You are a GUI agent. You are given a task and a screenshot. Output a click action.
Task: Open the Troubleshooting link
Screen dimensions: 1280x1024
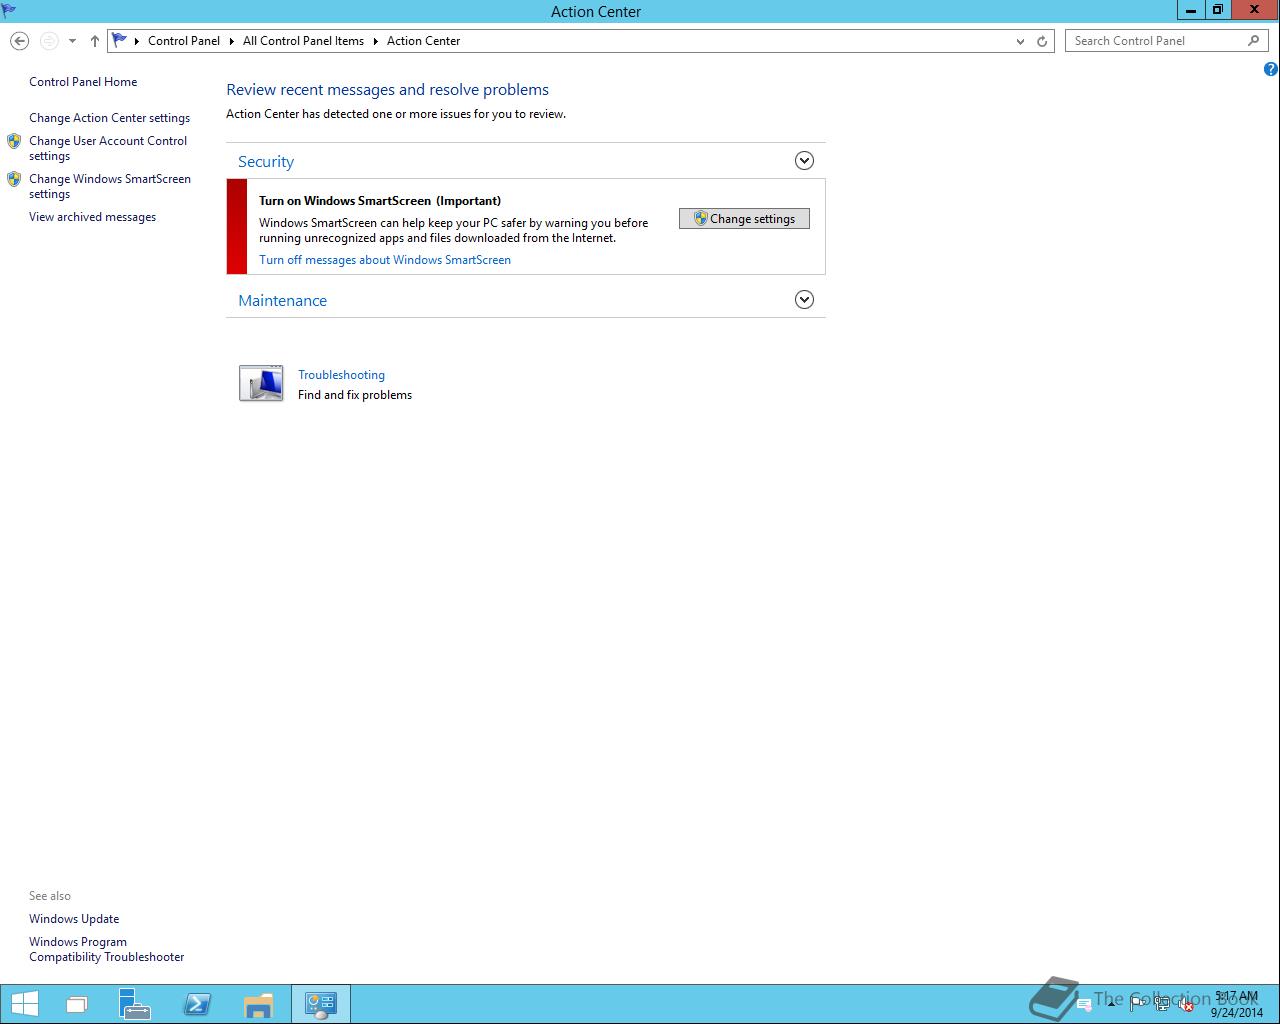click(341, 375)
